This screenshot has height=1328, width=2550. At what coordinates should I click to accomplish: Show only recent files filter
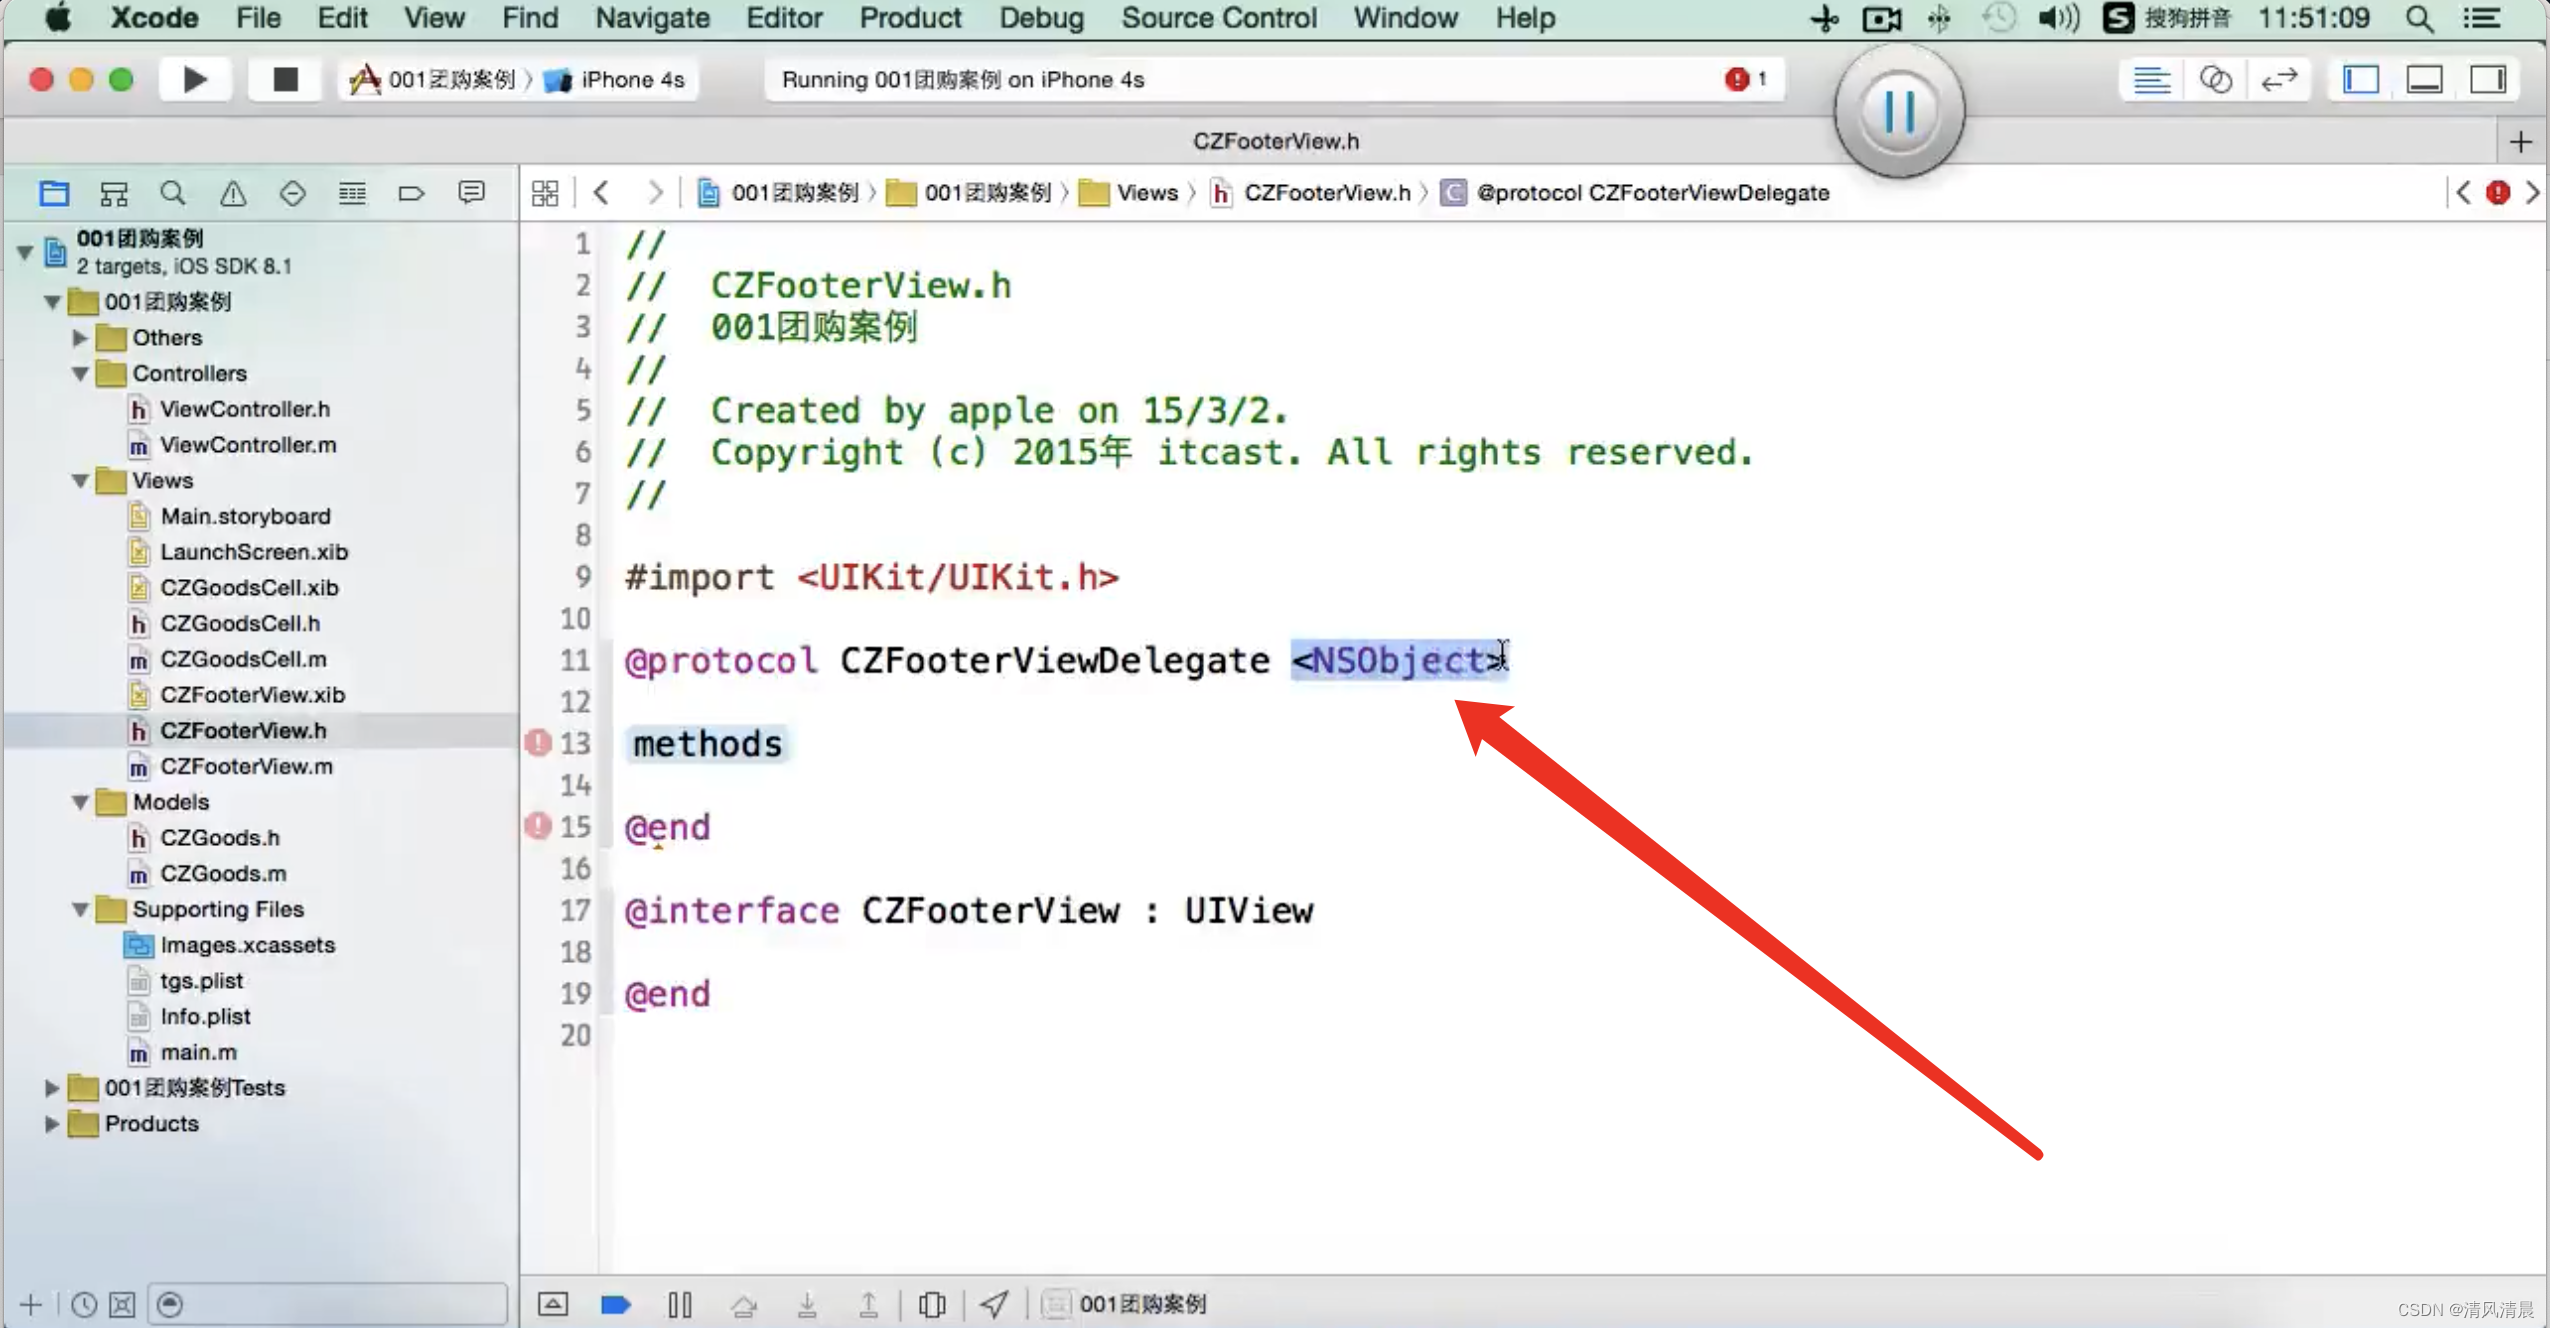point(84,1304)
